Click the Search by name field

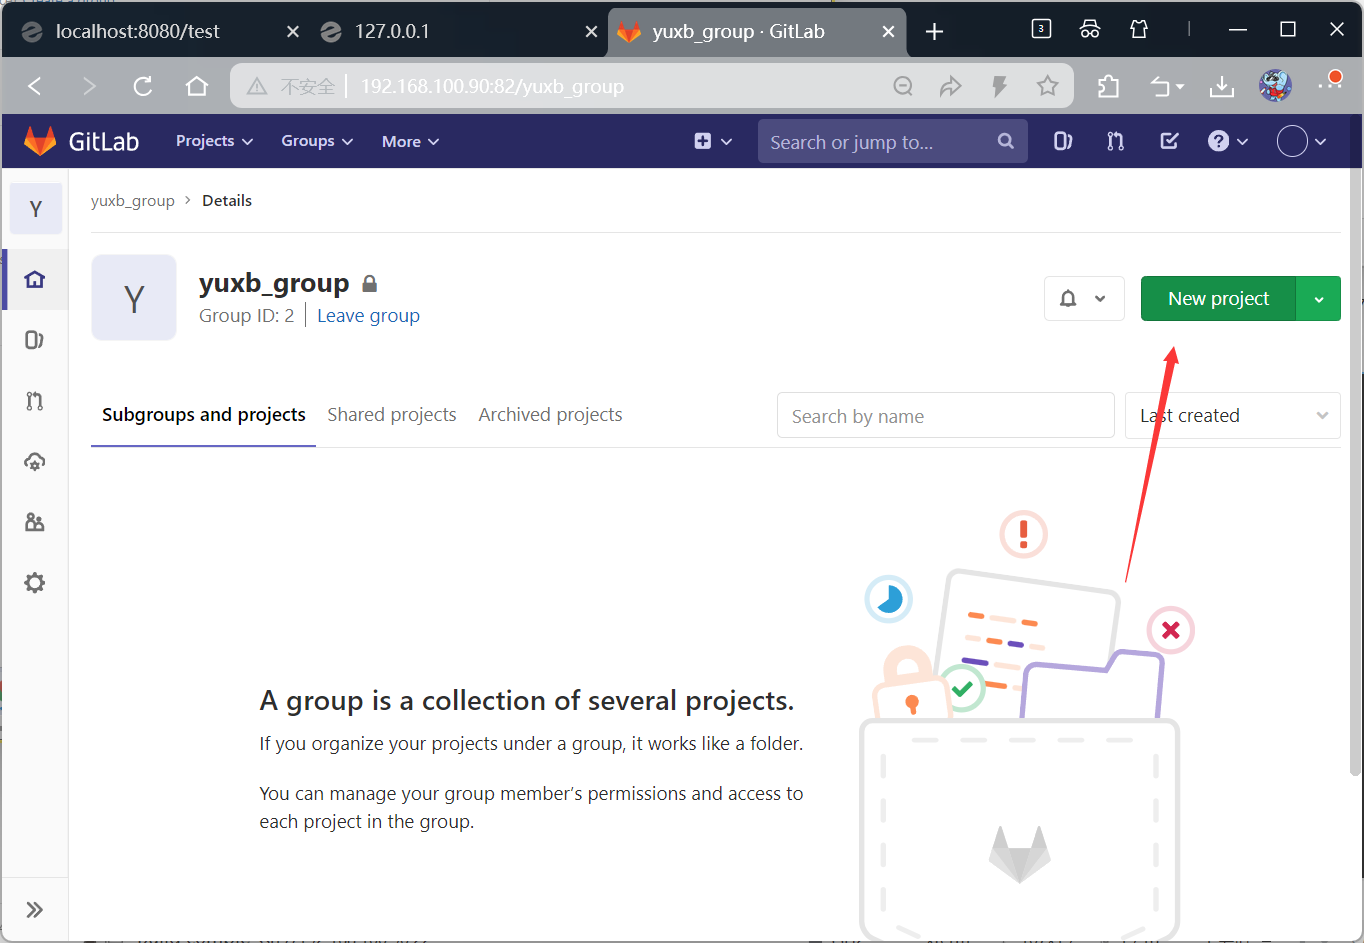946,415
